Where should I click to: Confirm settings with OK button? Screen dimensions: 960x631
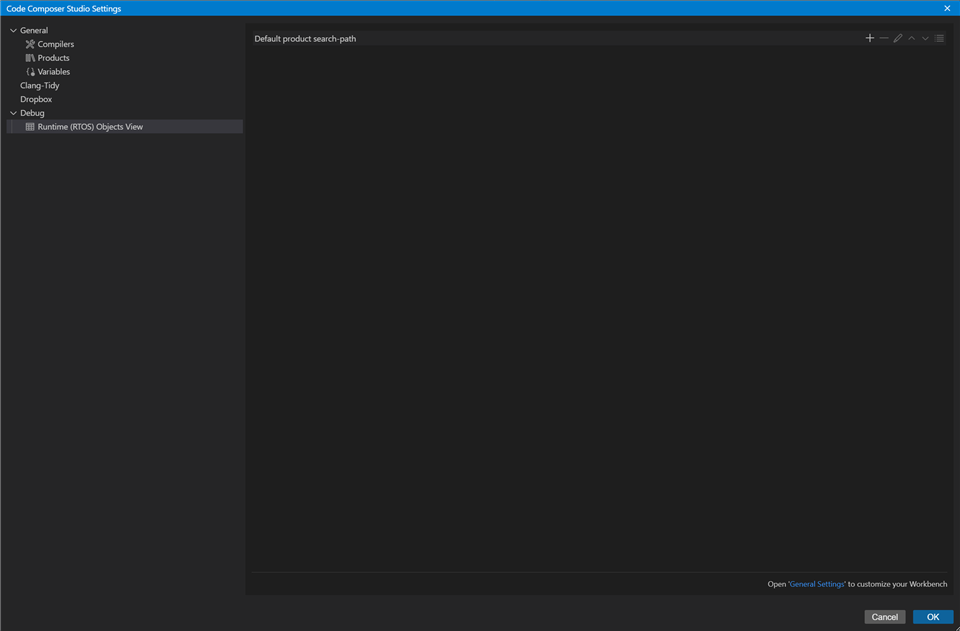[933, 617]
